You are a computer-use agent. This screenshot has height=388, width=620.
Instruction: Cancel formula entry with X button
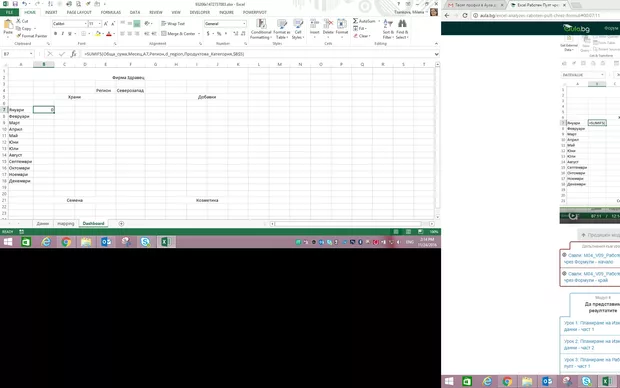50,54
